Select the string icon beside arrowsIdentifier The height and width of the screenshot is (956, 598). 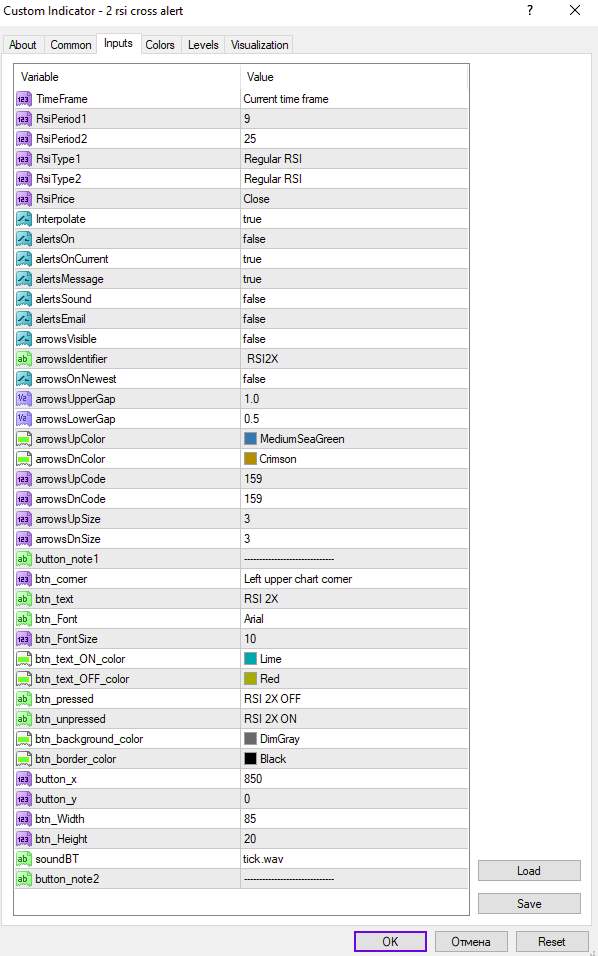[24, 359]
